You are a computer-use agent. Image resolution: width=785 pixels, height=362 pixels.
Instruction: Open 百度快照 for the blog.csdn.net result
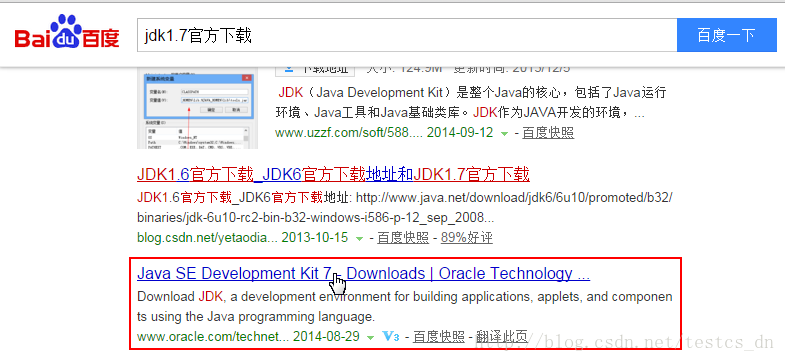(x=403, y=237)
